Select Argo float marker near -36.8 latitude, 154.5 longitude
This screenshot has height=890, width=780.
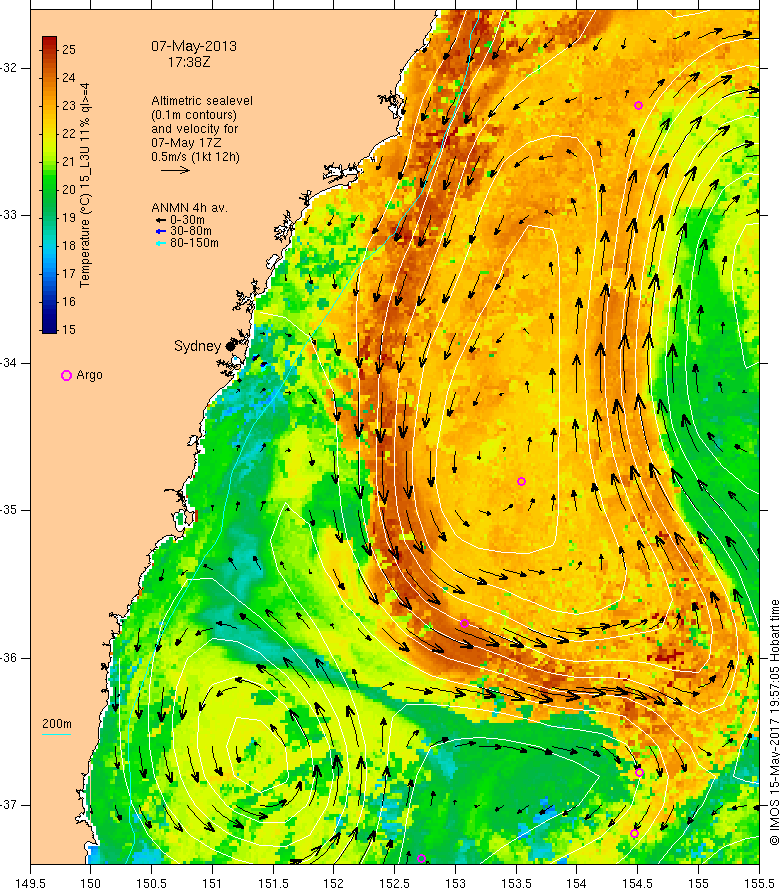(x=639, y=773)
